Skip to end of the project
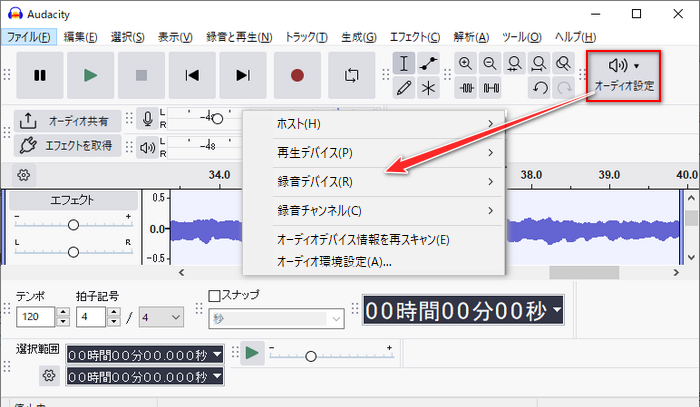 click(243, 75)
